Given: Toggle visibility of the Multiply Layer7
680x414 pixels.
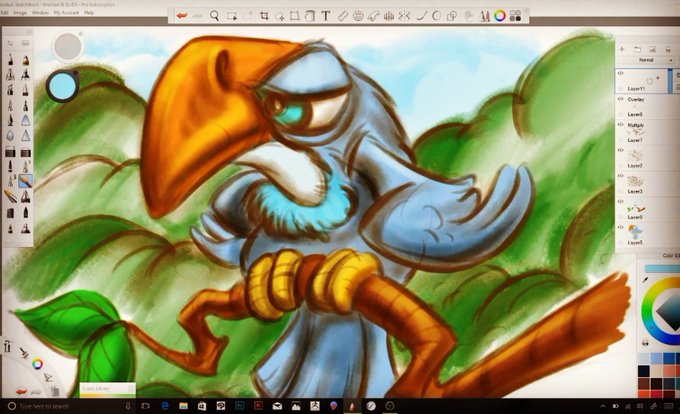Looking at the screenshot, I should (621, 125).
